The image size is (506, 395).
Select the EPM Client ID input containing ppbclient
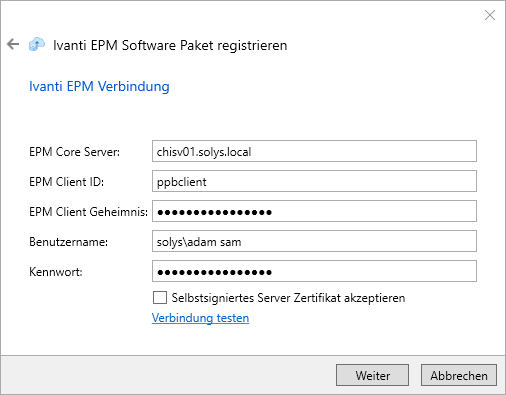[x=314, y=181]
